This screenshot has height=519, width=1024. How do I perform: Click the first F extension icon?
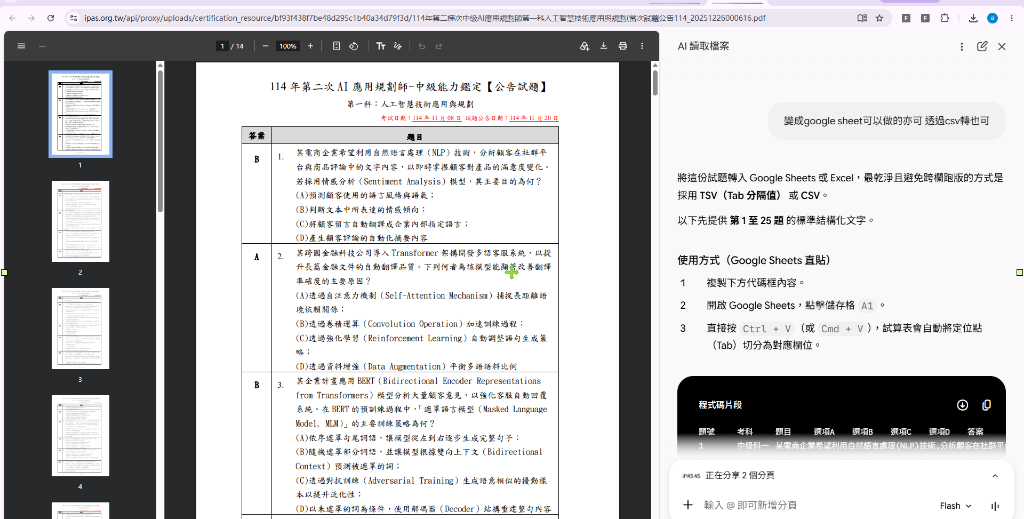click(906, 18)
